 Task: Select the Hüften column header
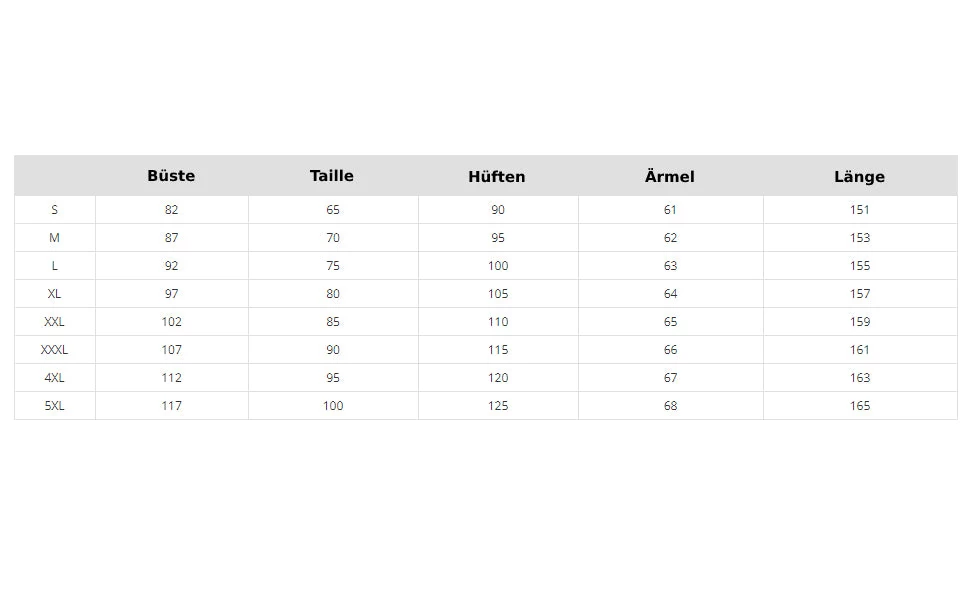pos(497,177)
